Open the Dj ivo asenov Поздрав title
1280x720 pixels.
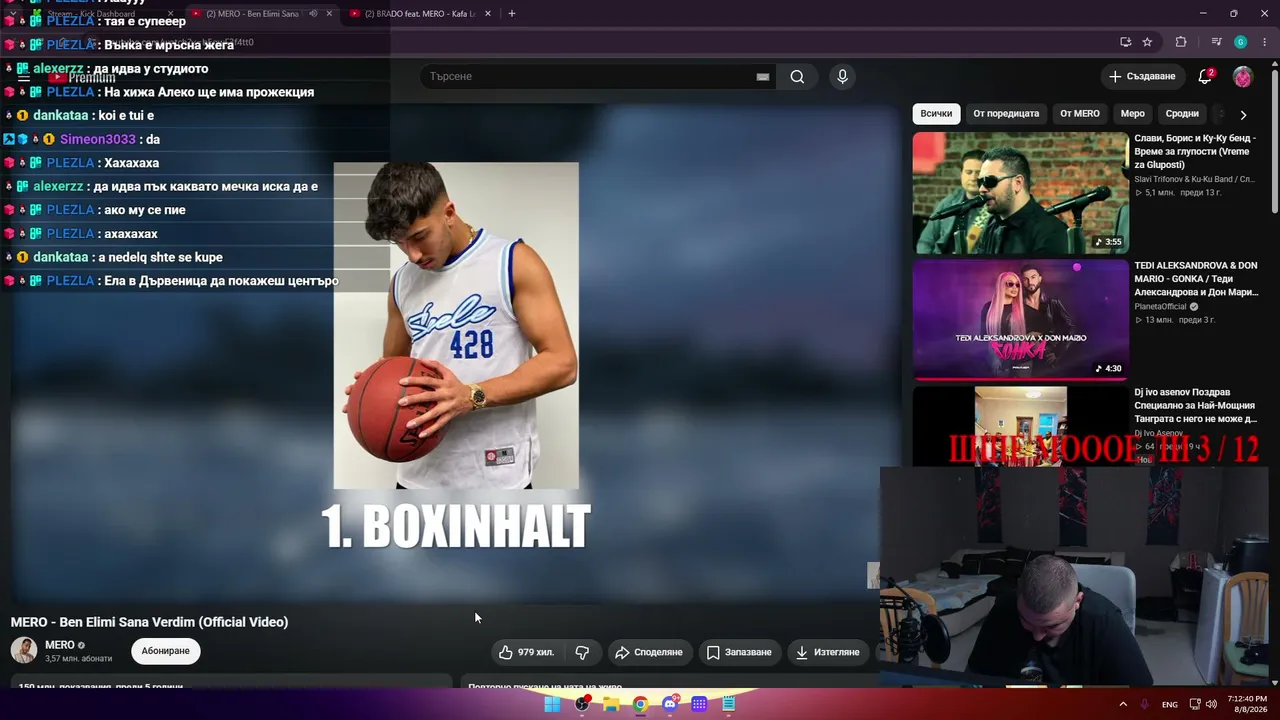click(1195, 406)
